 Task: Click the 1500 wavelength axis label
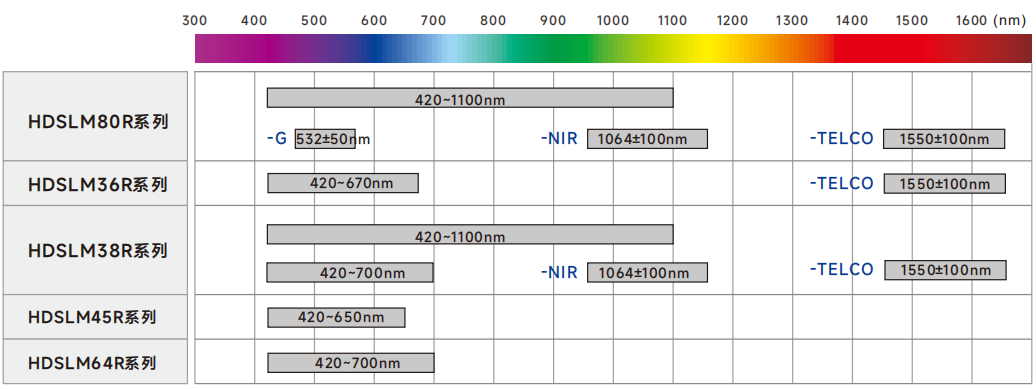[x=912, y=20]
